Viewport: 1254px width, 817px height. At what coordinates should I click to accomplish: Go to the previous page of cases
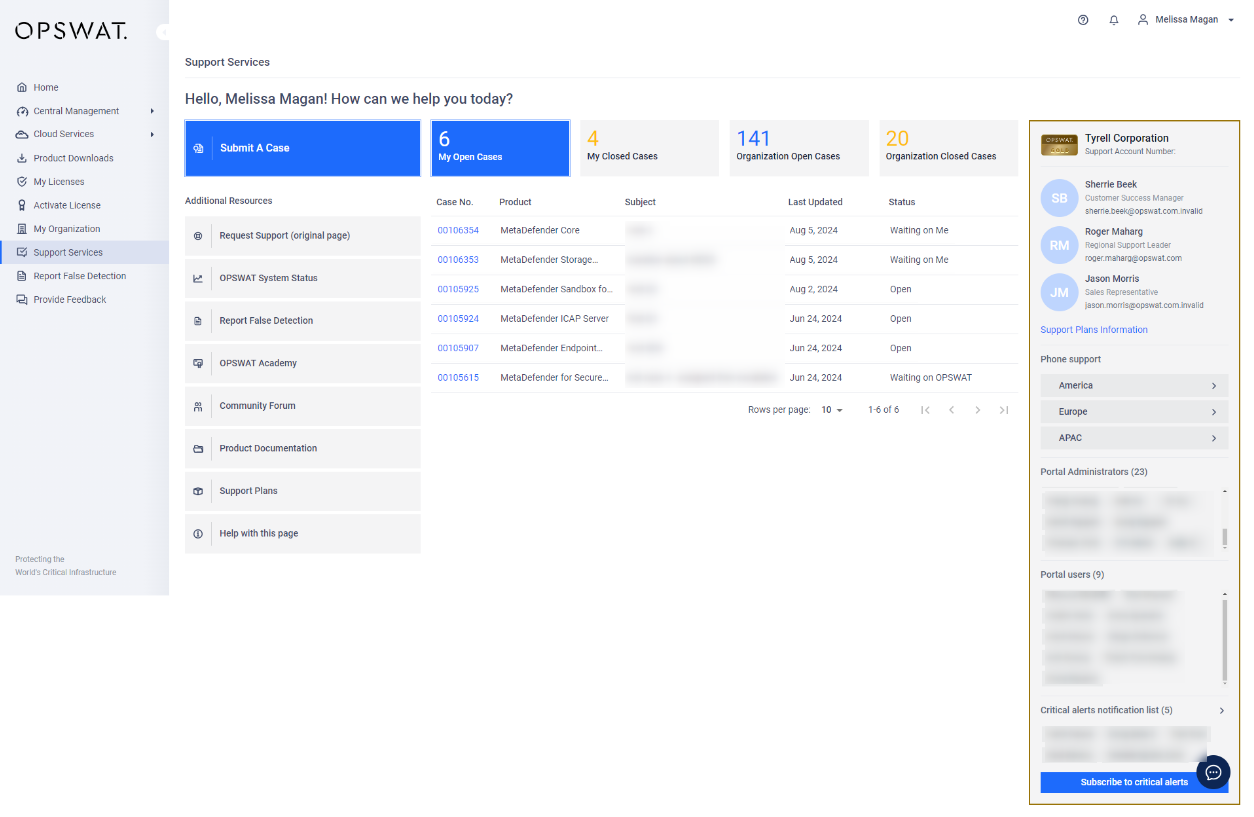tap(951, 410)
